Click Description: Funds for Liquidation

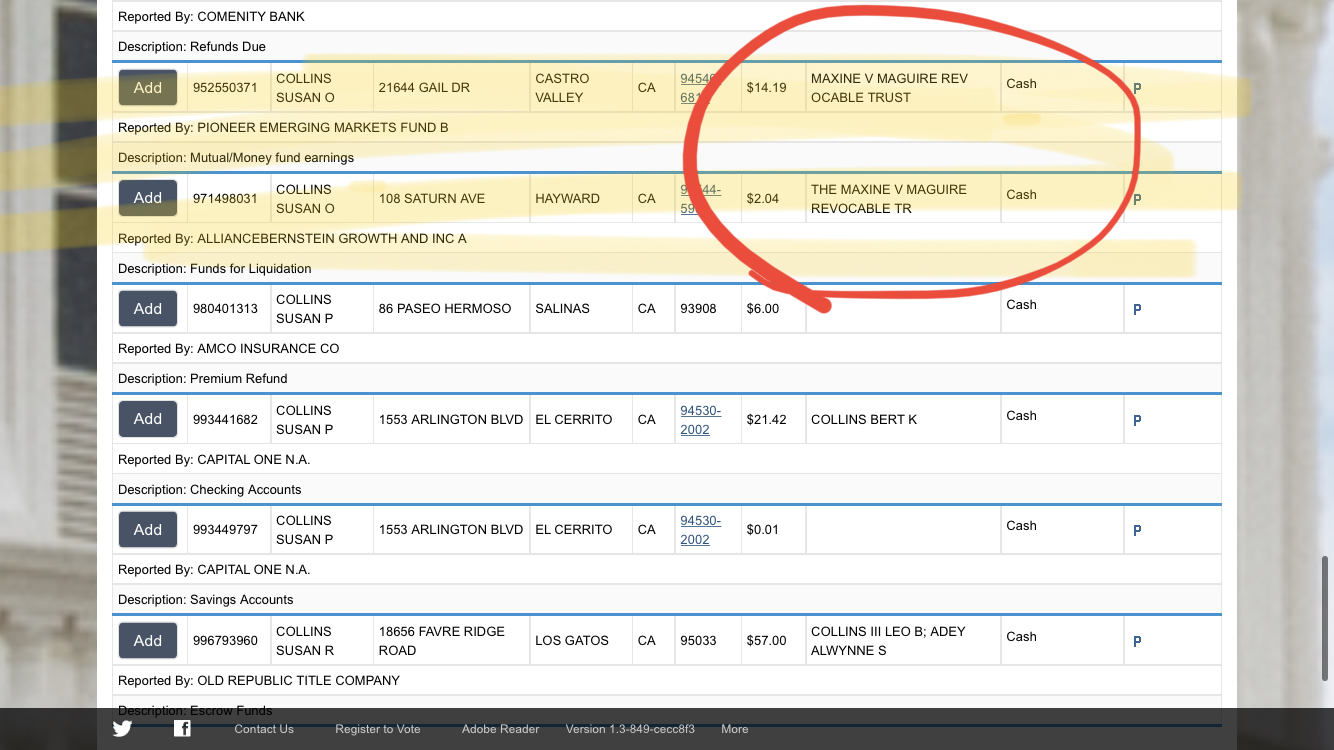click(x=667, y=269)
